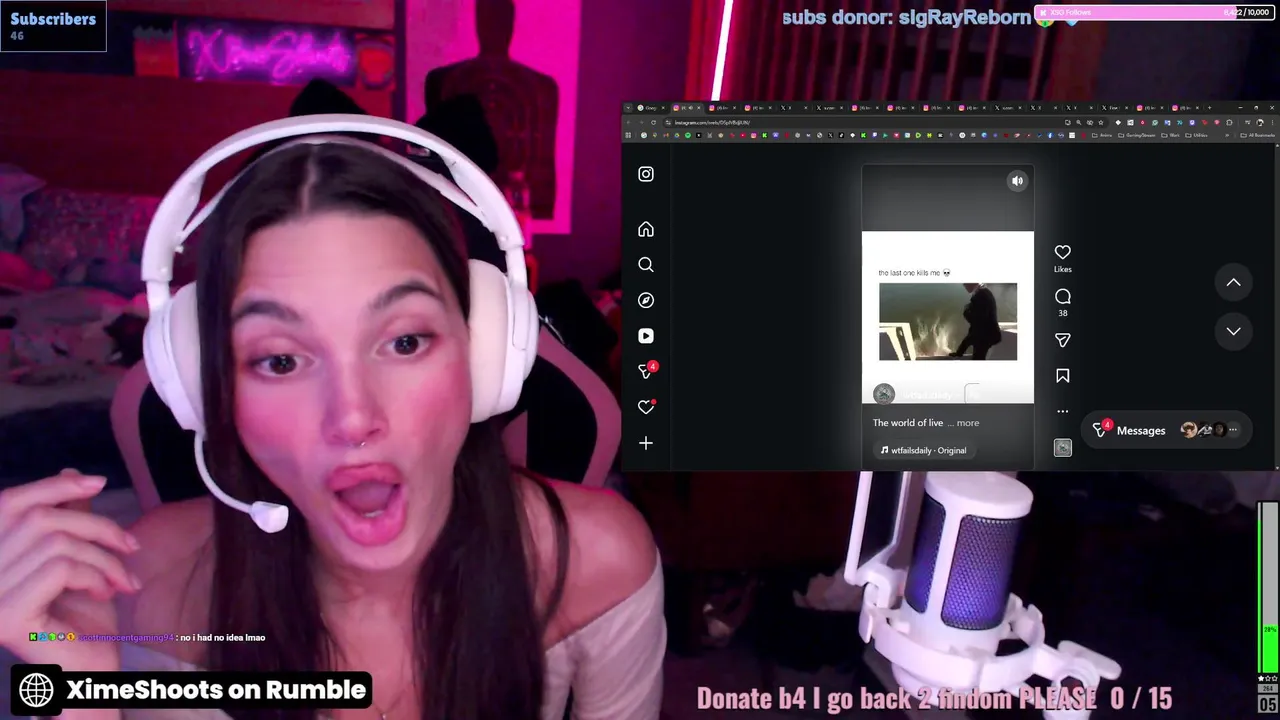The width and height of the screenshot is (1280, 720).
Task: Reload the page in the browser
Action: coord(653,123)
